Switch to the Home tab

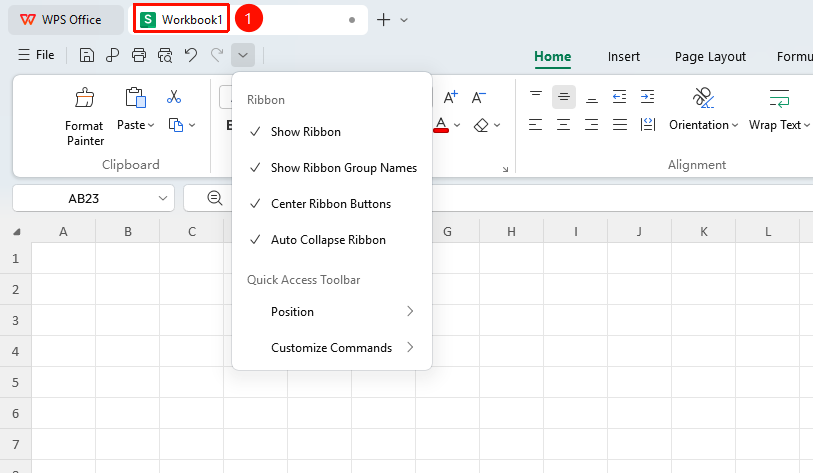pos(553,57)
